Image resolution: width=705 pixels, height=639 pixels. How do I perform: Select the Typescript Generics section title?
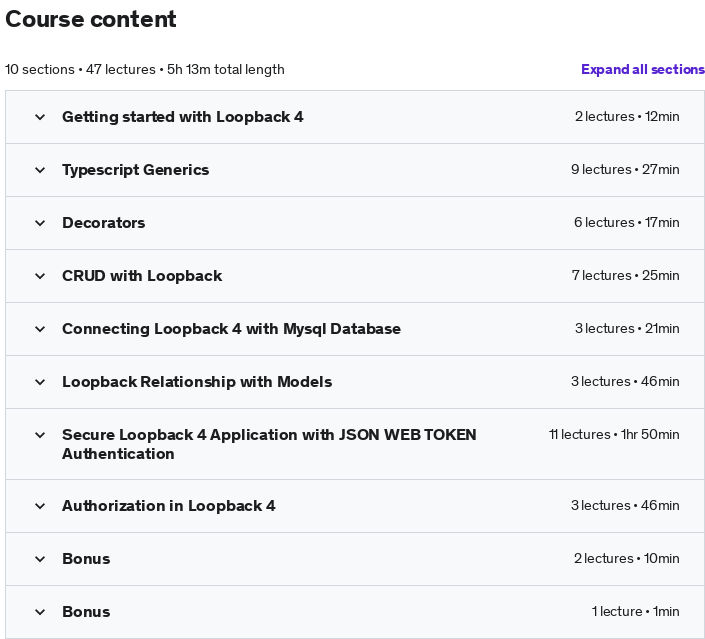135,170
